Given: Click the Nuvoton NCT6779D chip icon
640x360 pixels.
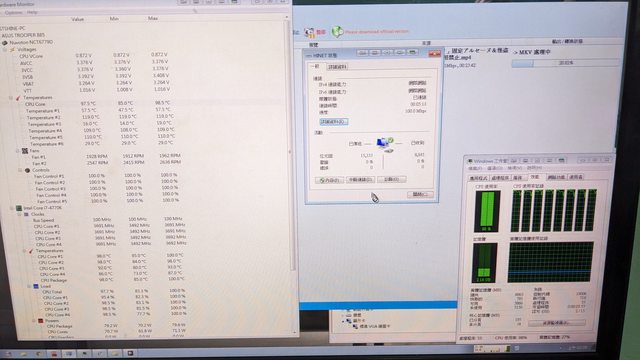Looking at the screenshot, I should pyautogui.click(x=5, y=42).
